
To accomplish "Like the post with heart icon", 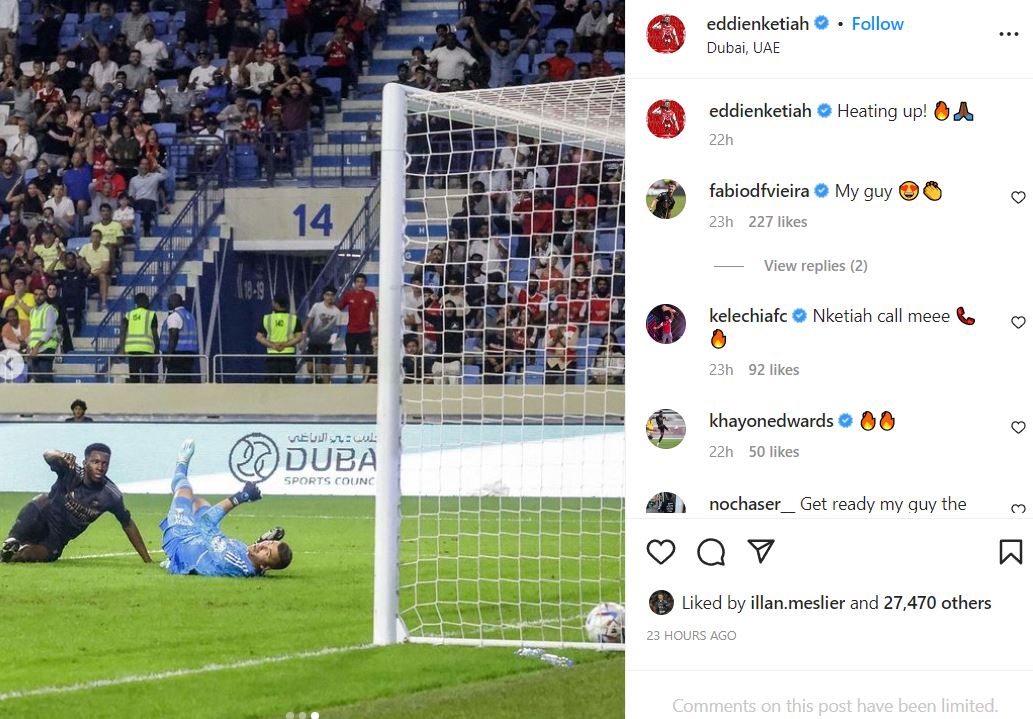I will [x=661, y=552].
